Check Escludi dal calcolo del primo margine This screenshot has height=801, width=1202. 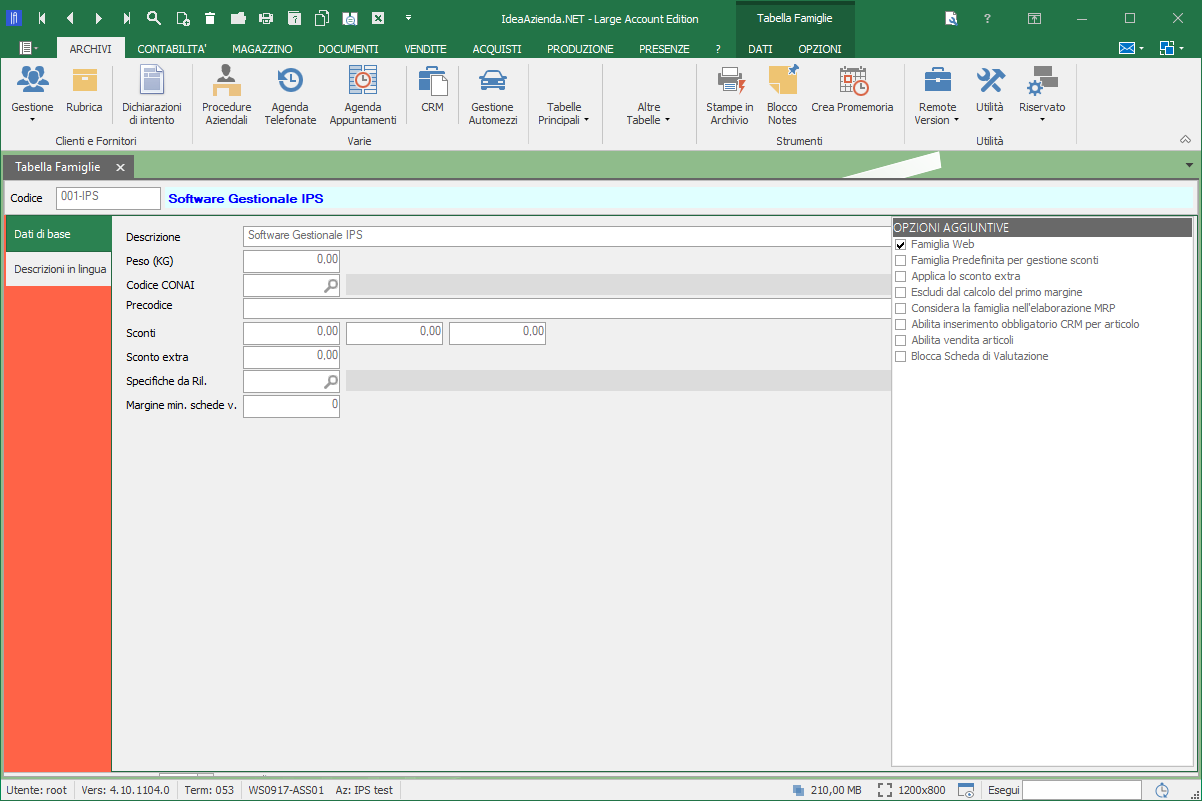[x=901, y=292]
